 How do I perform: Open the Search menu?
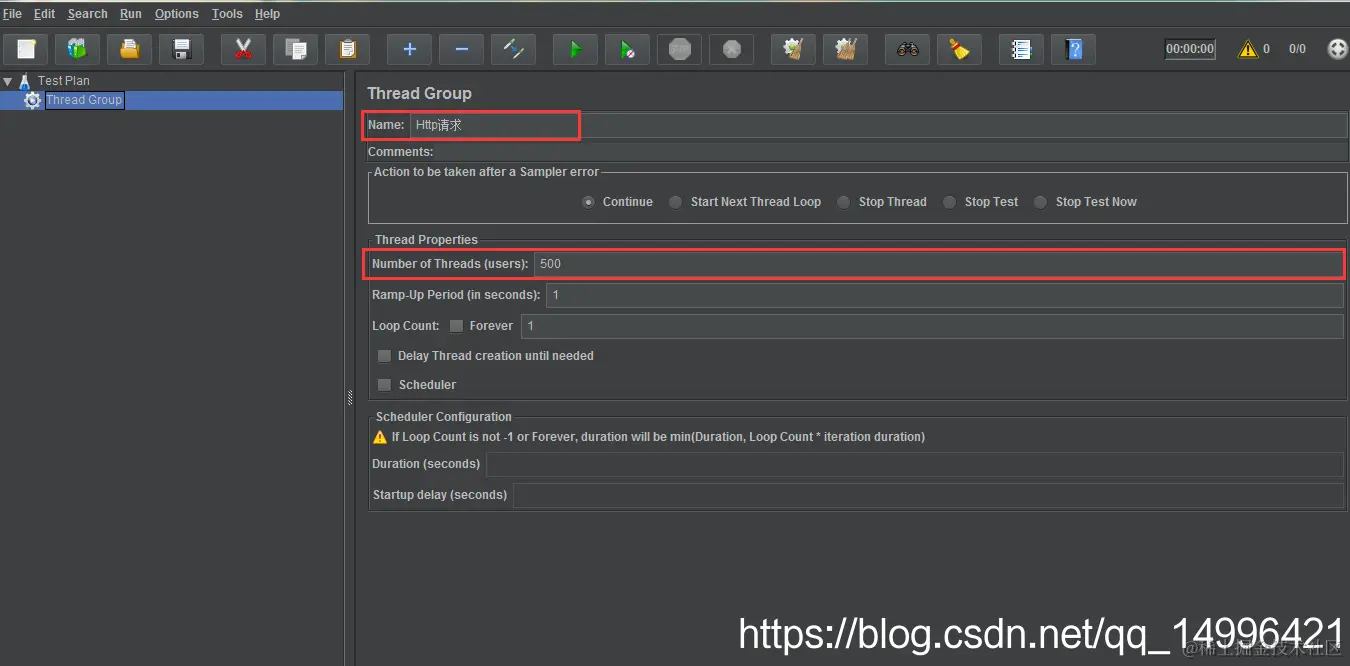(88, 14)
